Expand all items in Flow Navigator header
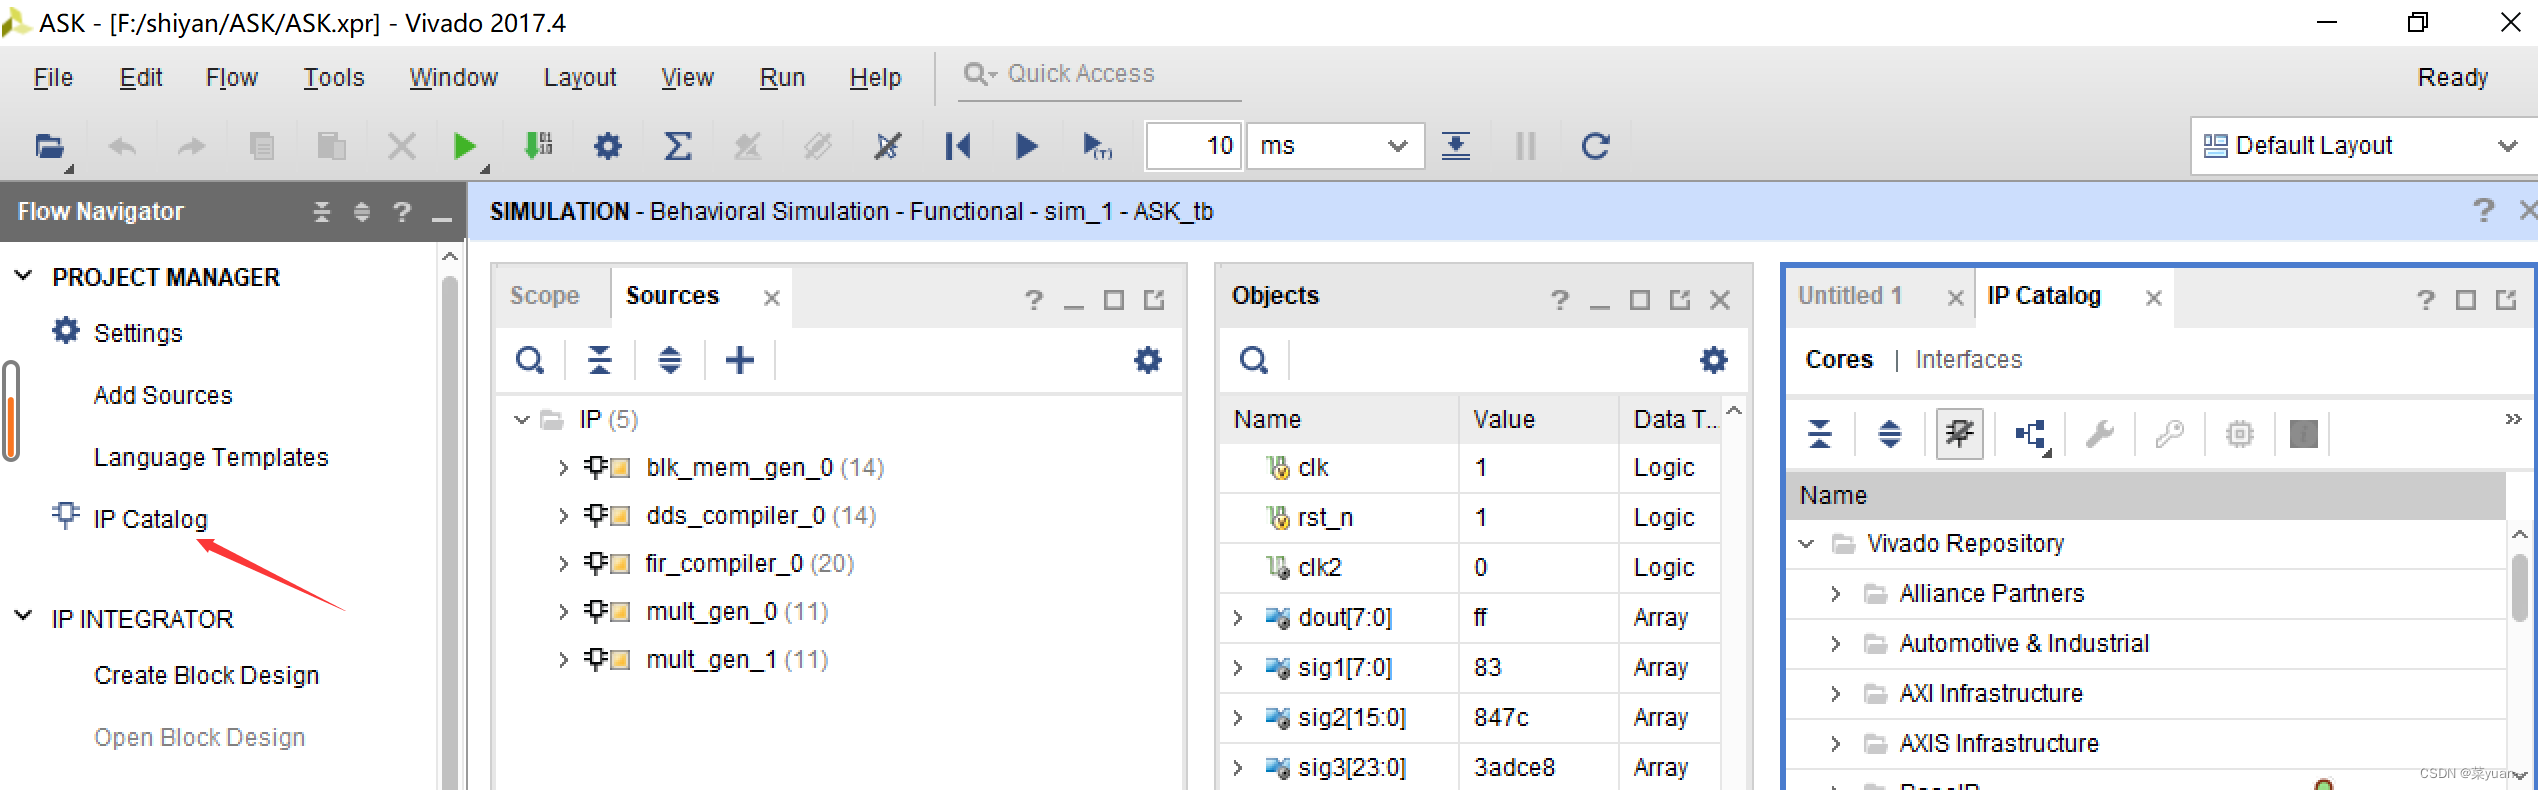 coord(362,212)
